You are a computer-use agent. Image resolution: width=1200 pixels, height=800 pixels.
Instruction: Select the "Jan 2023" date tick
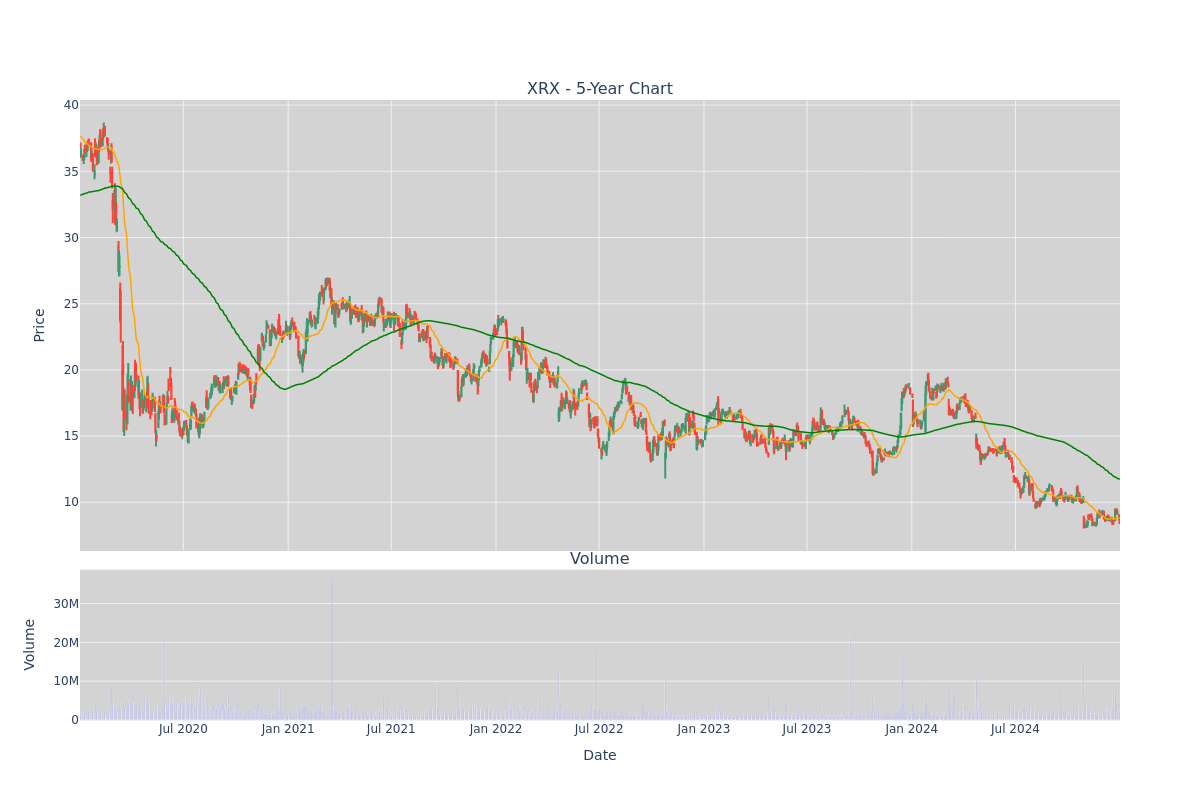pos(703,729)
